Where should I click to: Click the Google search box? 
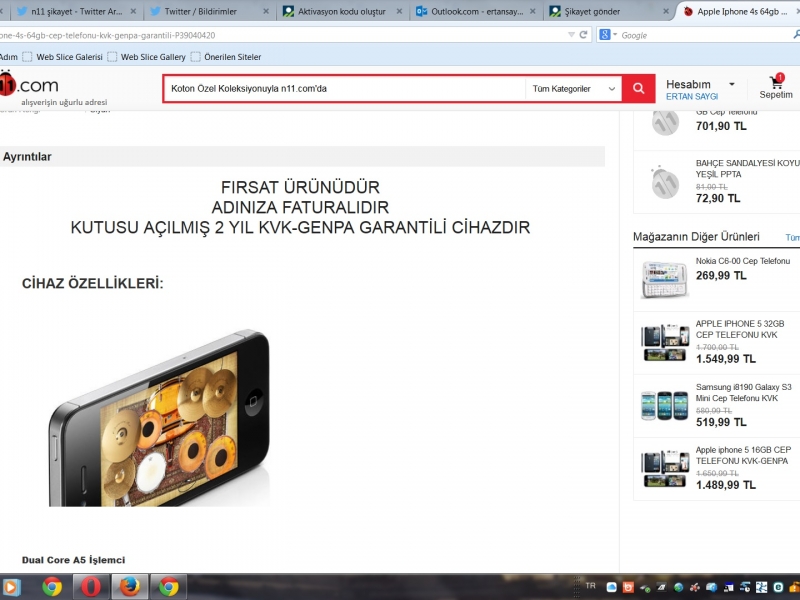tap(704, 35)
